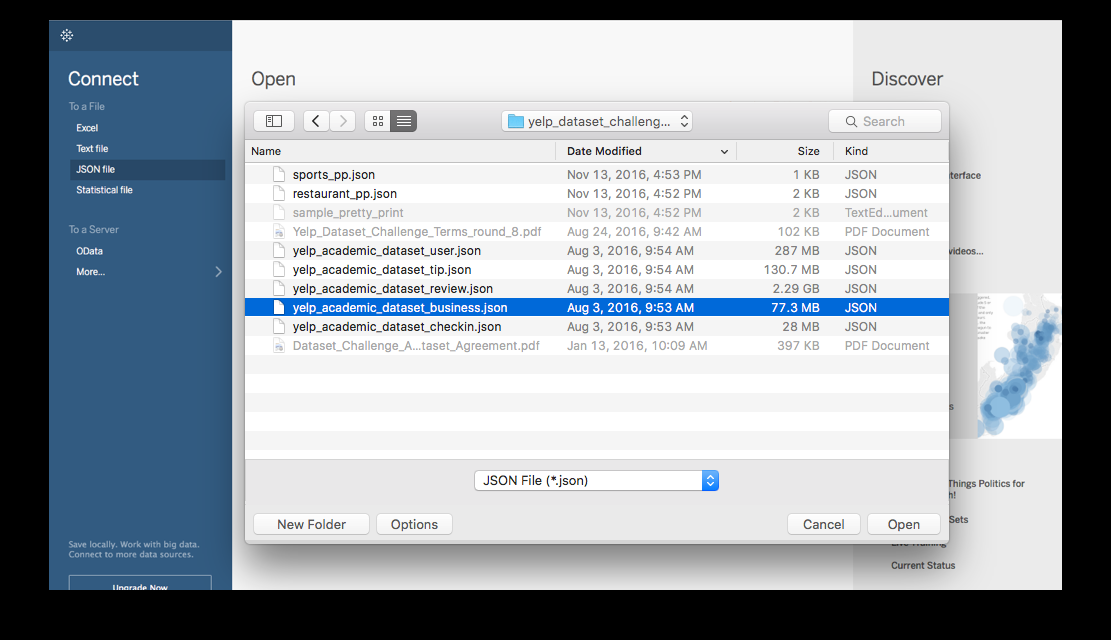1111x640 pixels.
Task: Go forward with the right chevron button
Action: tap(343, 121)
